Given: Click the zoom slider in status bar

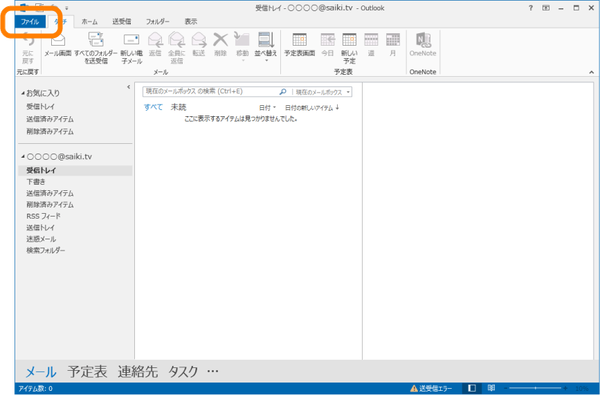Looking at the screenshot, I should (535, 388).
